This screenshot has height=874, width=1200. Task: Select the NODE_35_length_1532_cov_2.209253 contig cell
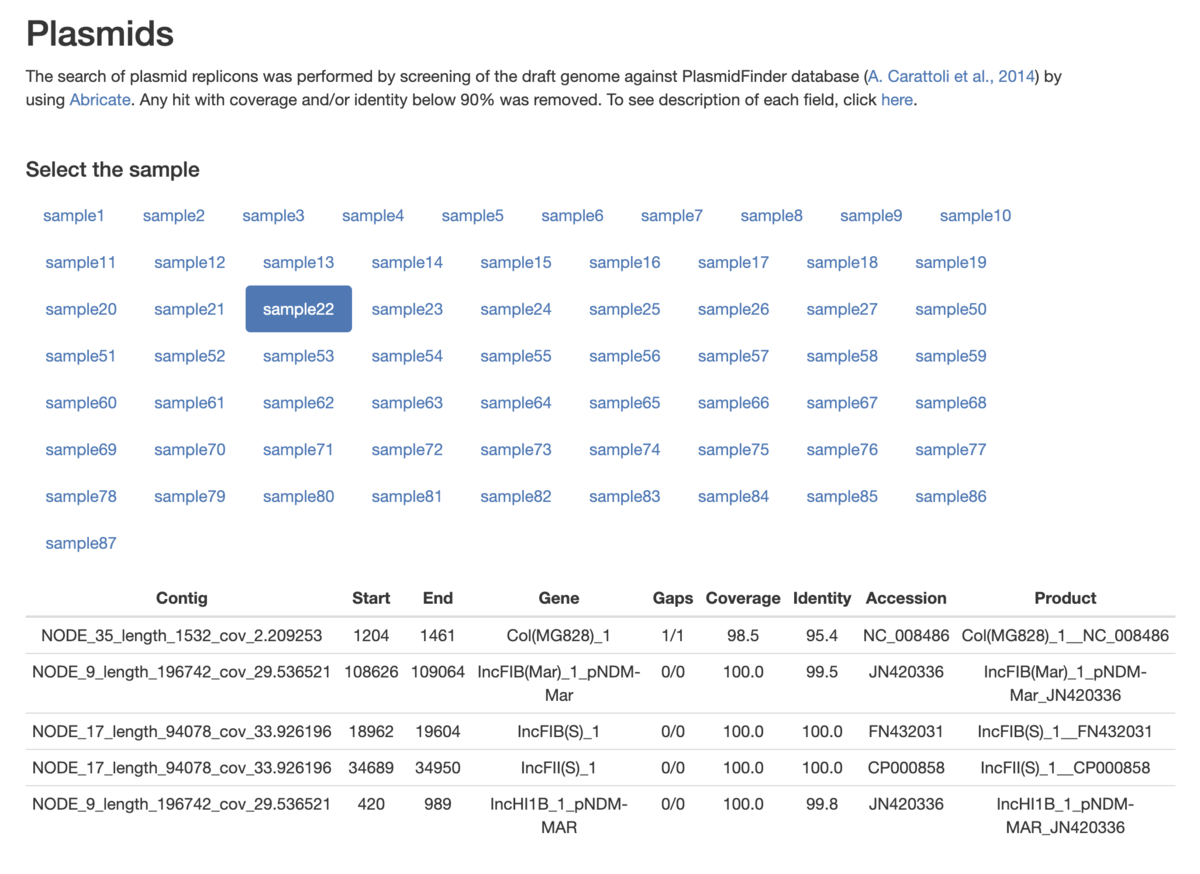182,635
